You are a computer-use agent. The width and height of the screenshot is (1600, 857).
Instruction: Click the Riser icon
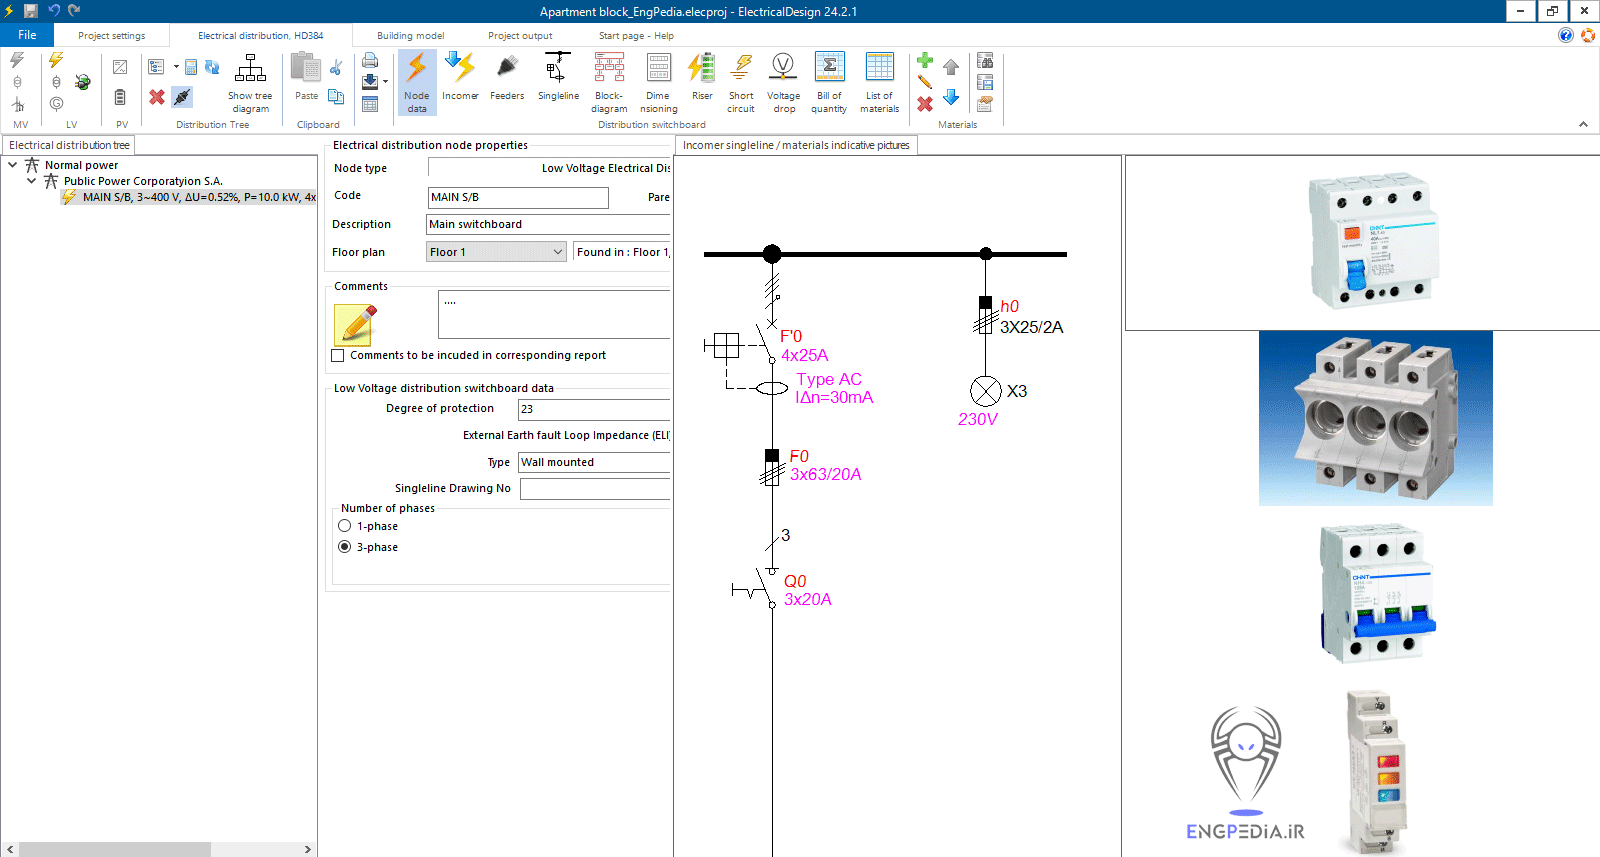click(702, 79)
